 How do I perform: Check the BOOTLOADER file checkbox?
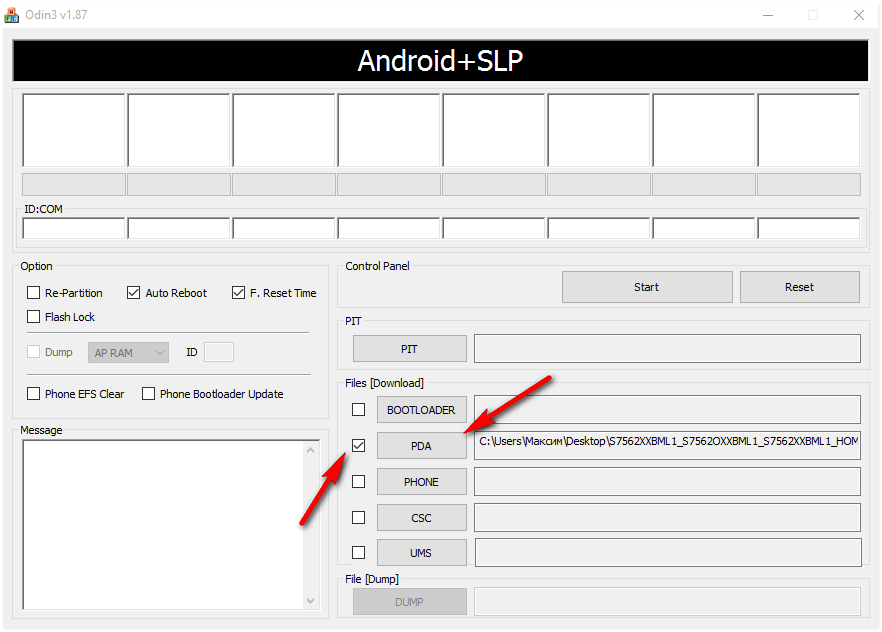pyautogui.click(x=358, y=410)
